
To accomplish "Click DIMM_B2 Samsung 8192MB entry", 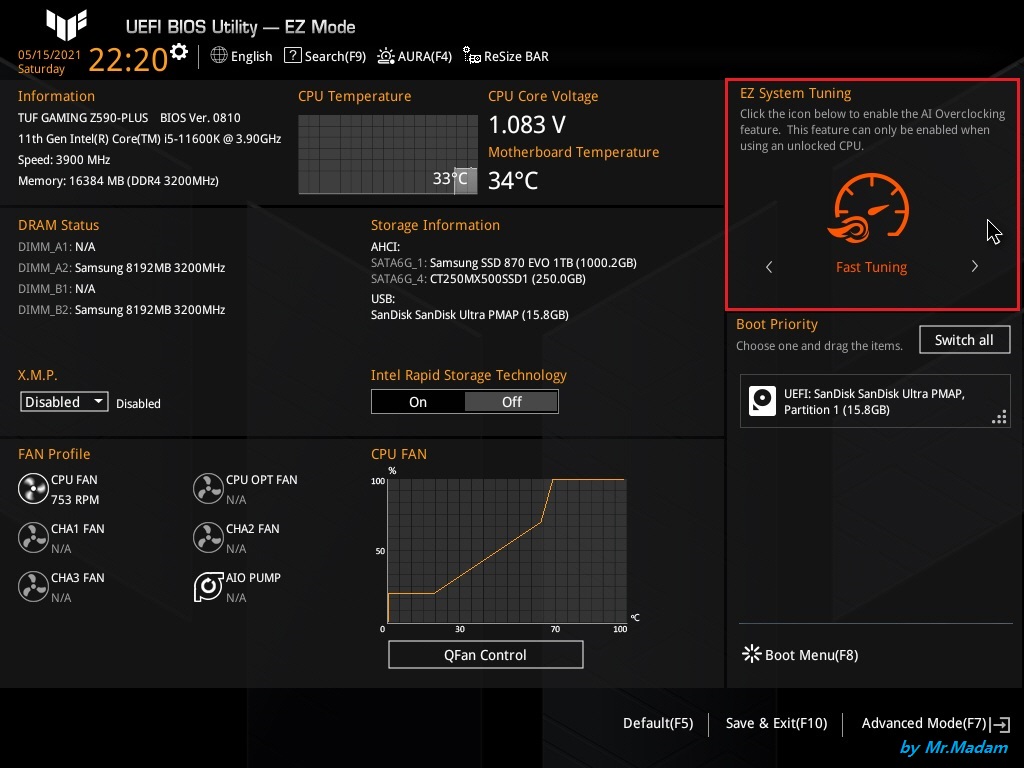I will [x=121, y=310].
